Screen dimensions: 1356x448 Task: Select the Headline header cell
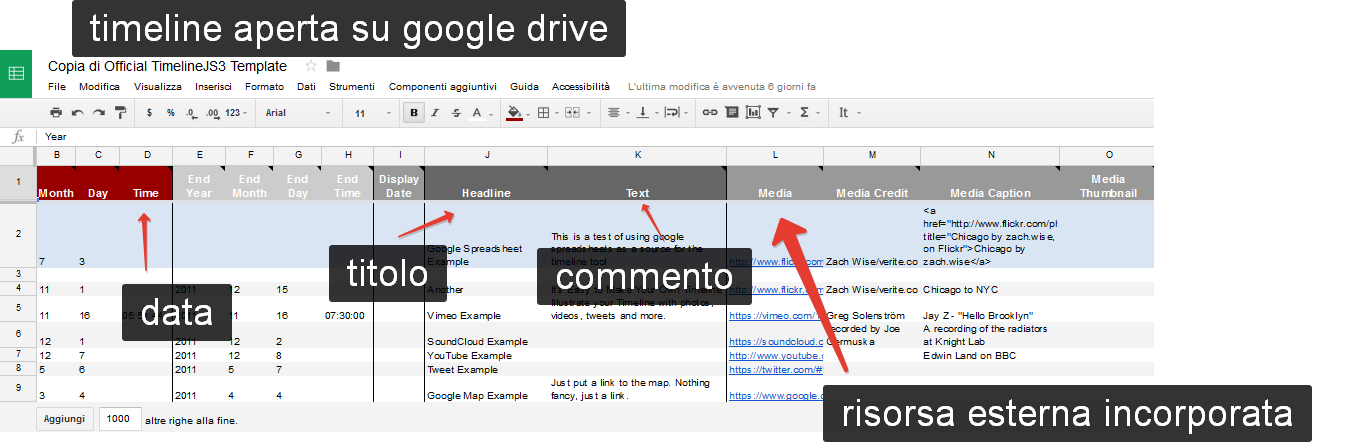coord(486,183)
